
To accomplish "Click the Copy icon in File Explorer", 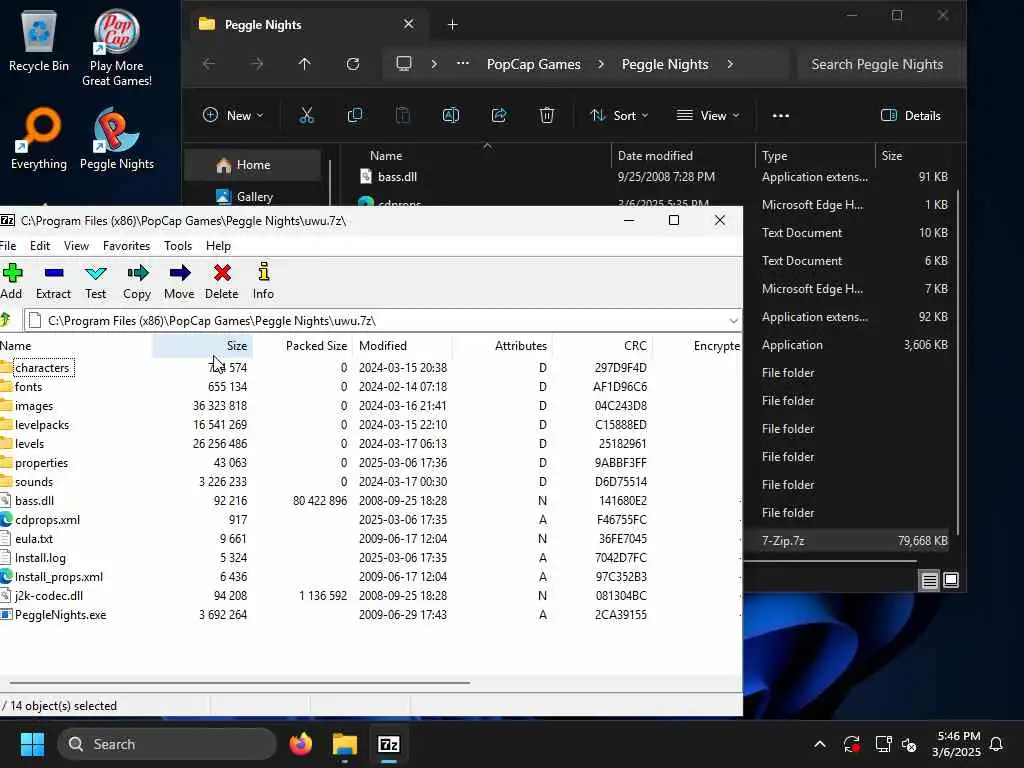I will coord(355,116).
